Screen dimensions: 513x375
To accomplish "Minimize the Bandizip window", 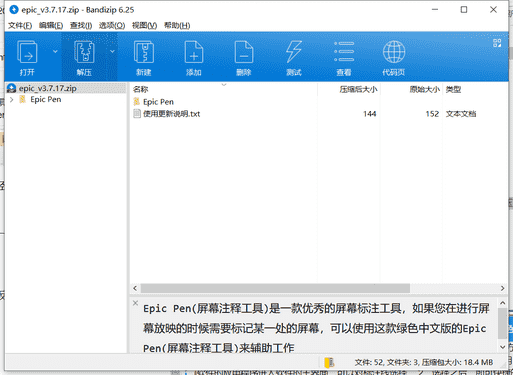I will (435, 10).
